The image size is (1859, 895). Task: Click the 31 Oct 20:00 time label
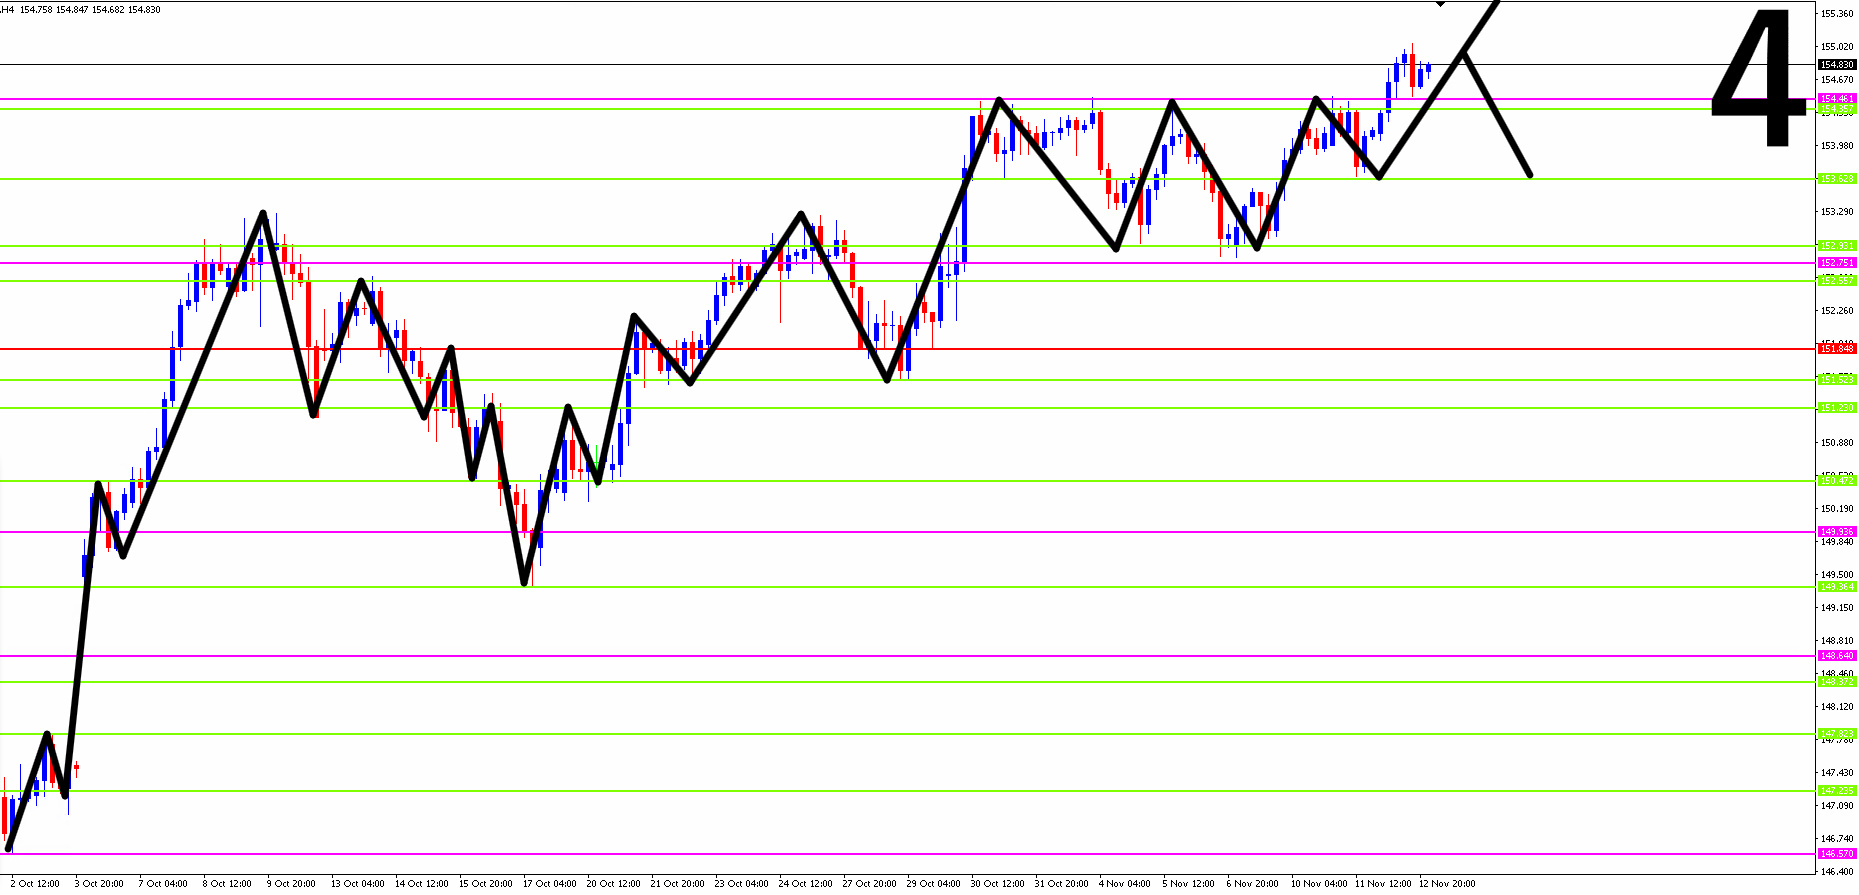click(1061, 884)
